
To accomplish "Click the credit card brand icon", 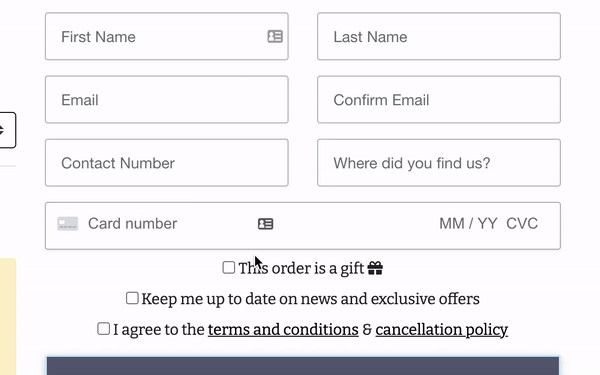I will click(x=68, y=223).
